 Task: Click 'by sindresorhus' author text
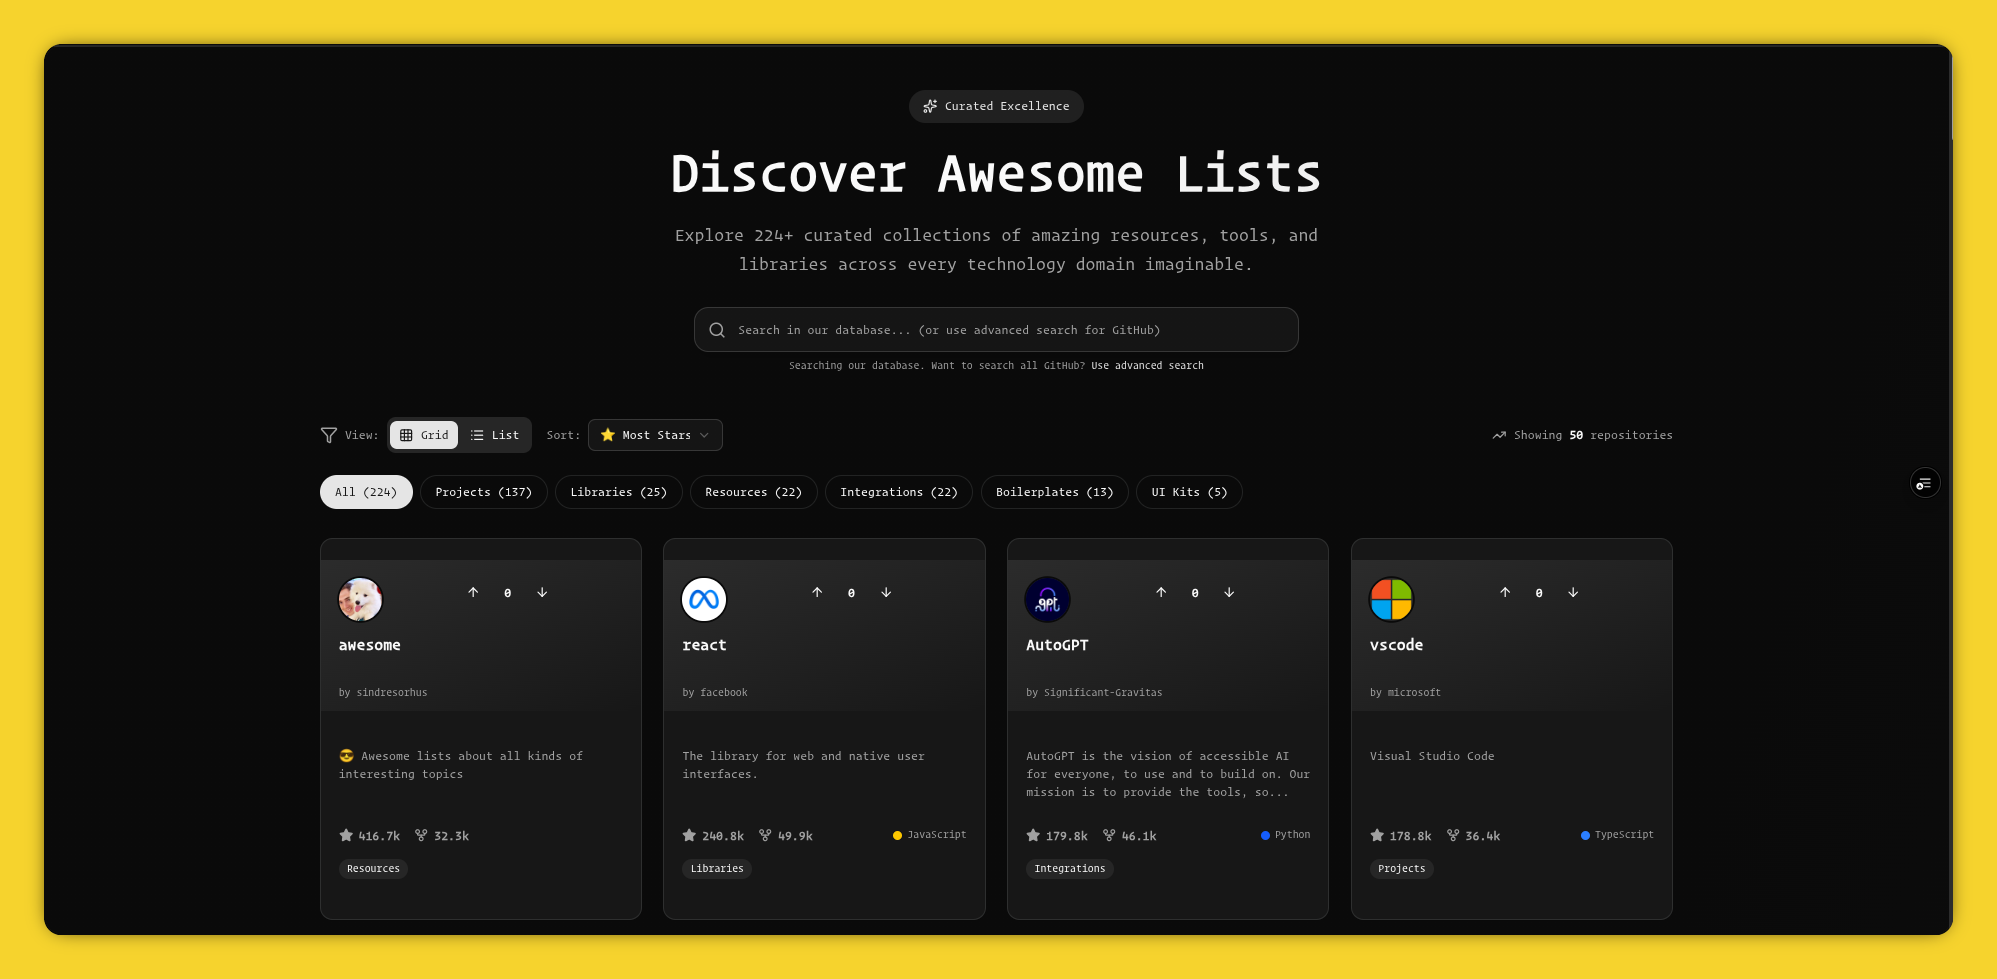point(383,693)
